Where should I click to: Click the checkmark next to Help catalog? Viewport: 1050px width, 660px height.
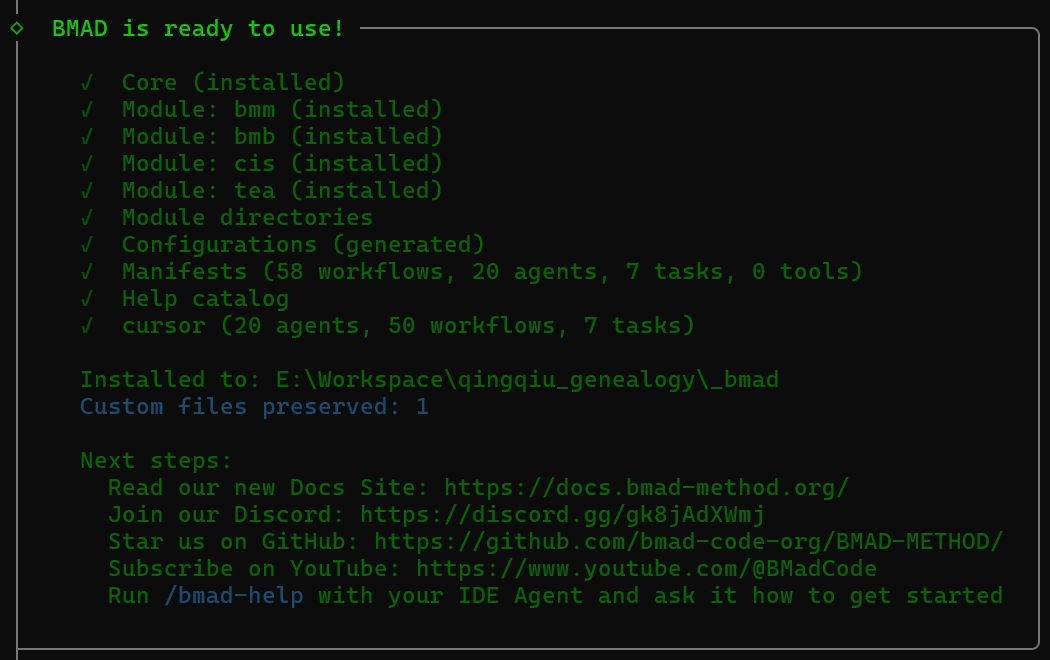click(x=88, y=298)
